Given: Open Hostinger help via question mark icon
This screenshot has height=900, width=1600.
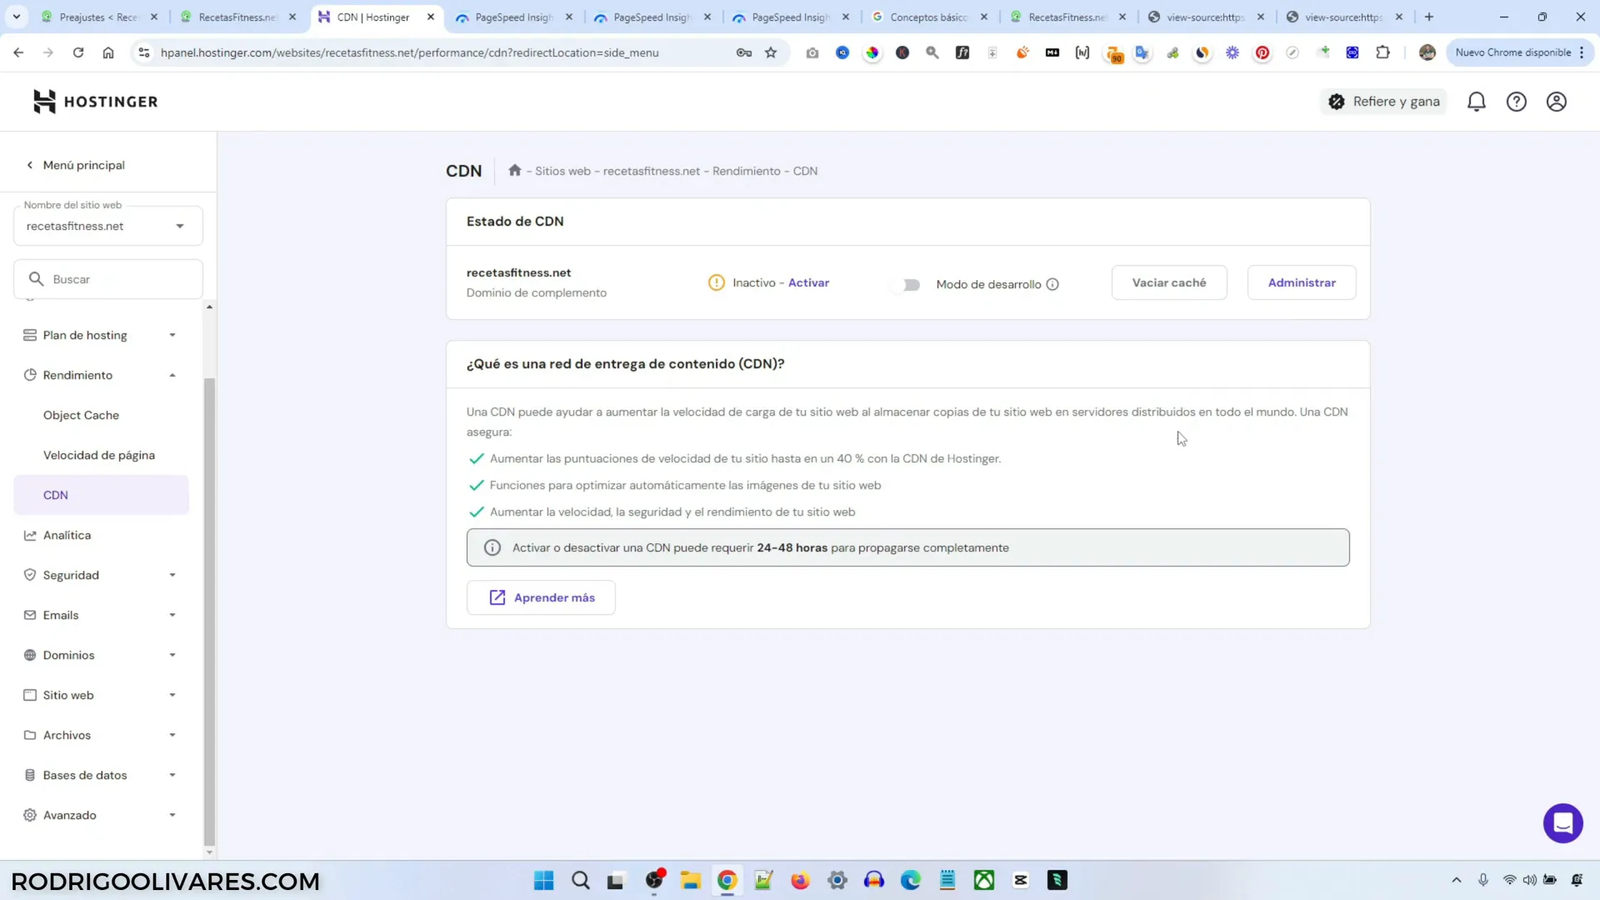Looking at the screenshot, I should pyautogui.click(x=1516, y=101).
